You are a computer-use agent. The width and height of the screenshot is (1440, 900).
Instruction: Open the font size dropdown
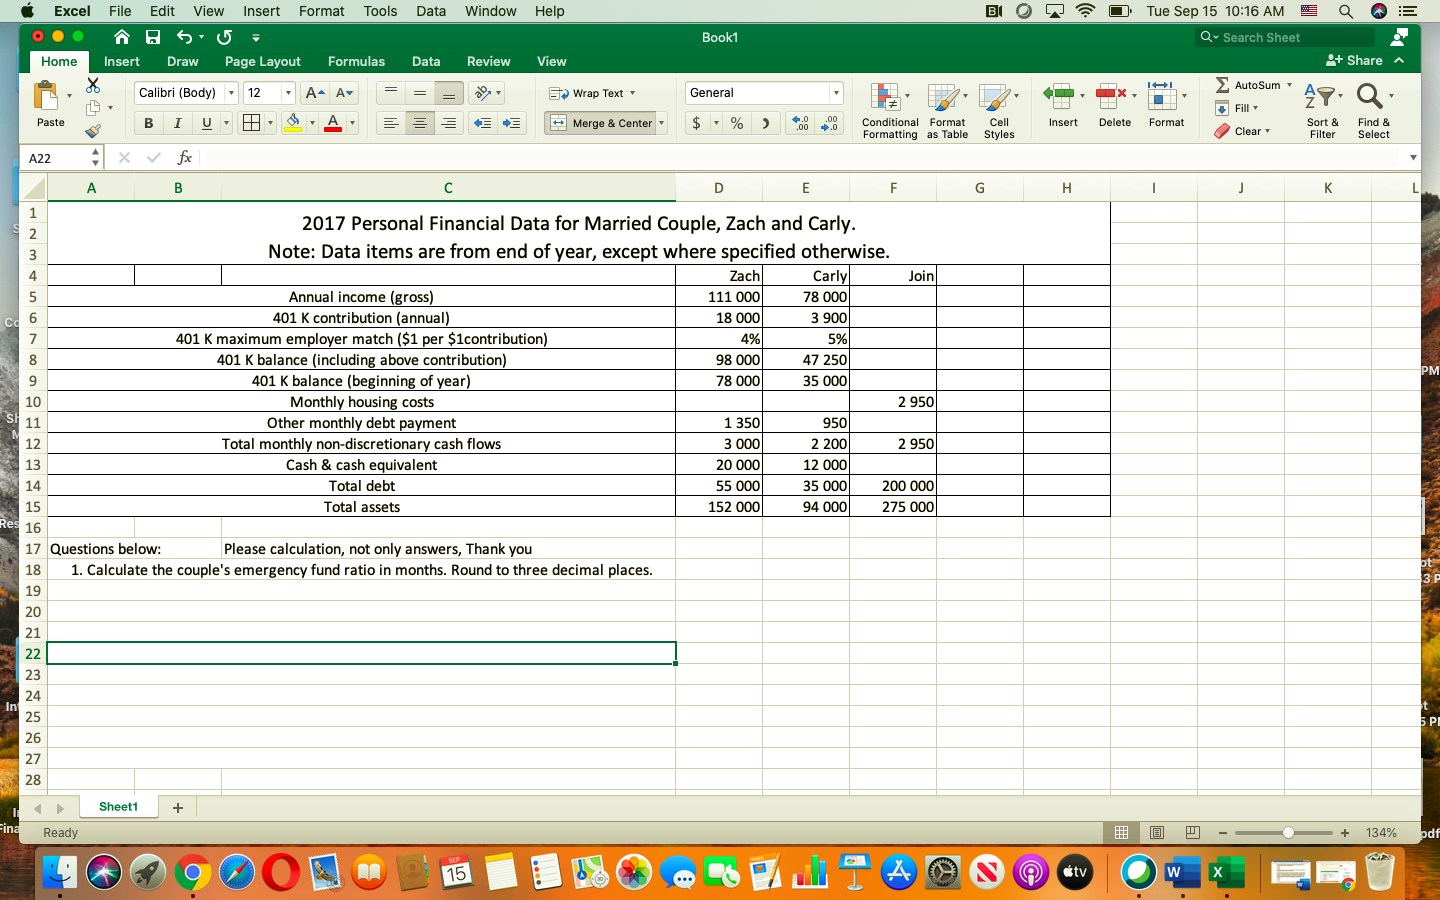288,92
